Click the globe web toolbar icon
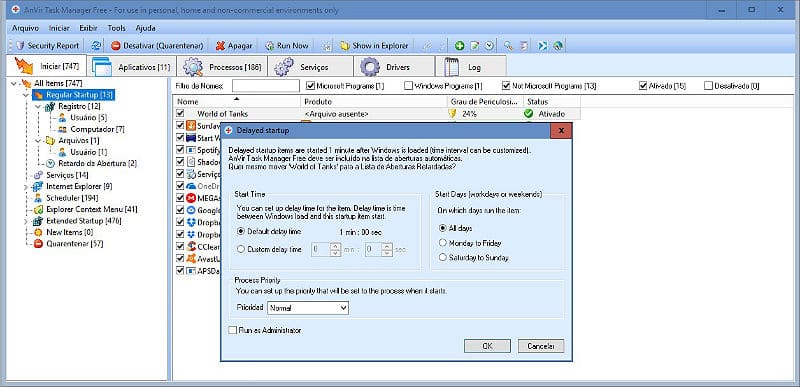 (558, 45)
